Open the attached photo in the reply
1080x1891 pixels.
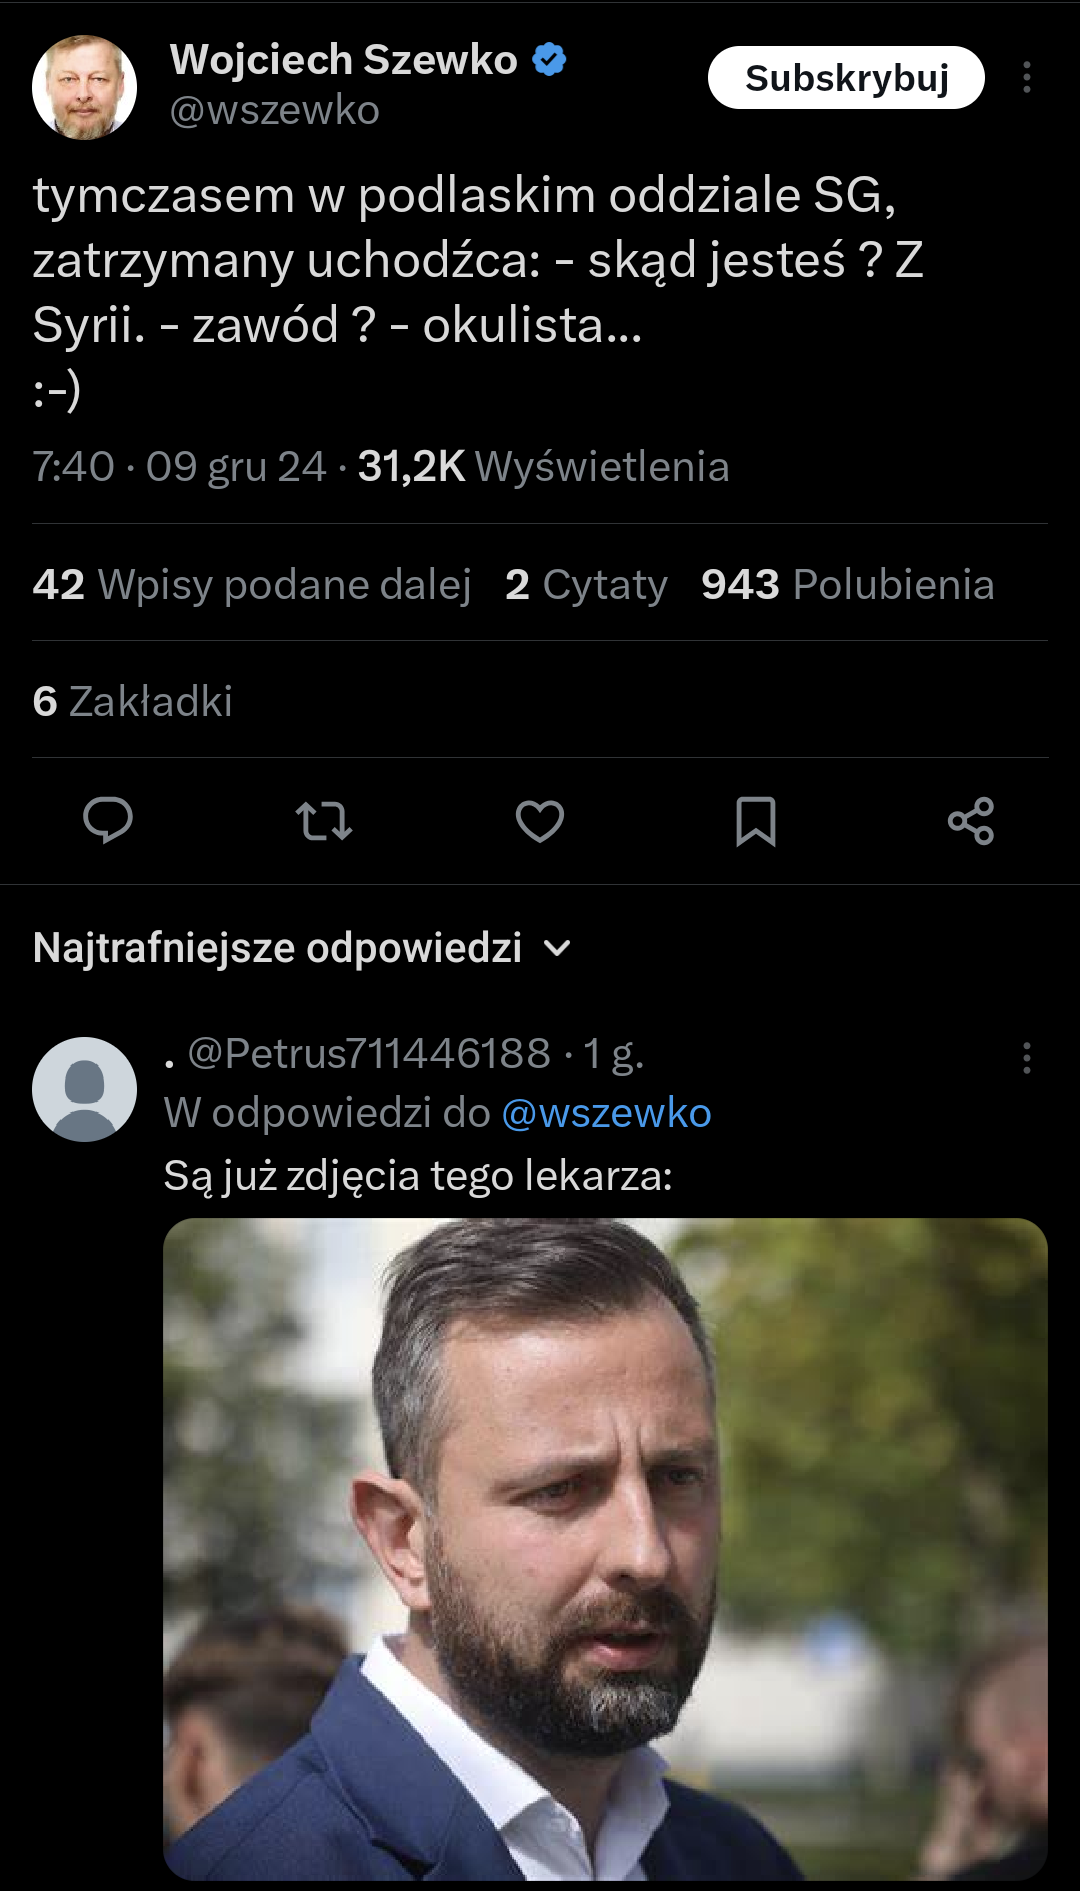(605, 1548)
